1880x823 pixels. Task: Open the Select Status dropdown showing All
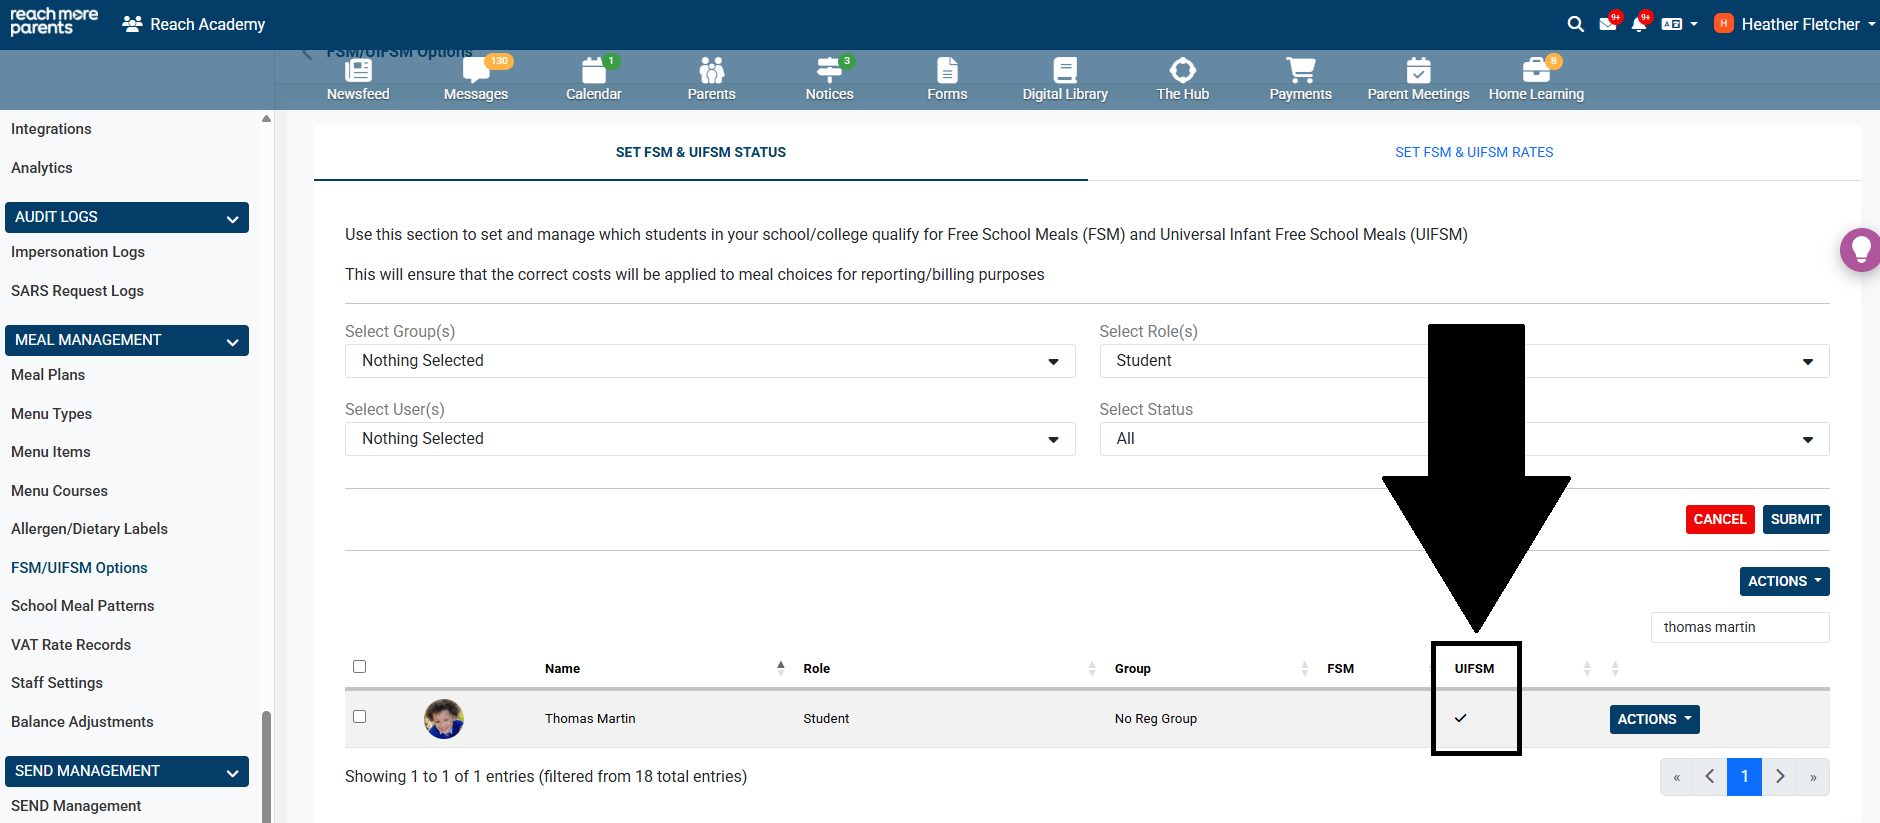pos(1464,439)
